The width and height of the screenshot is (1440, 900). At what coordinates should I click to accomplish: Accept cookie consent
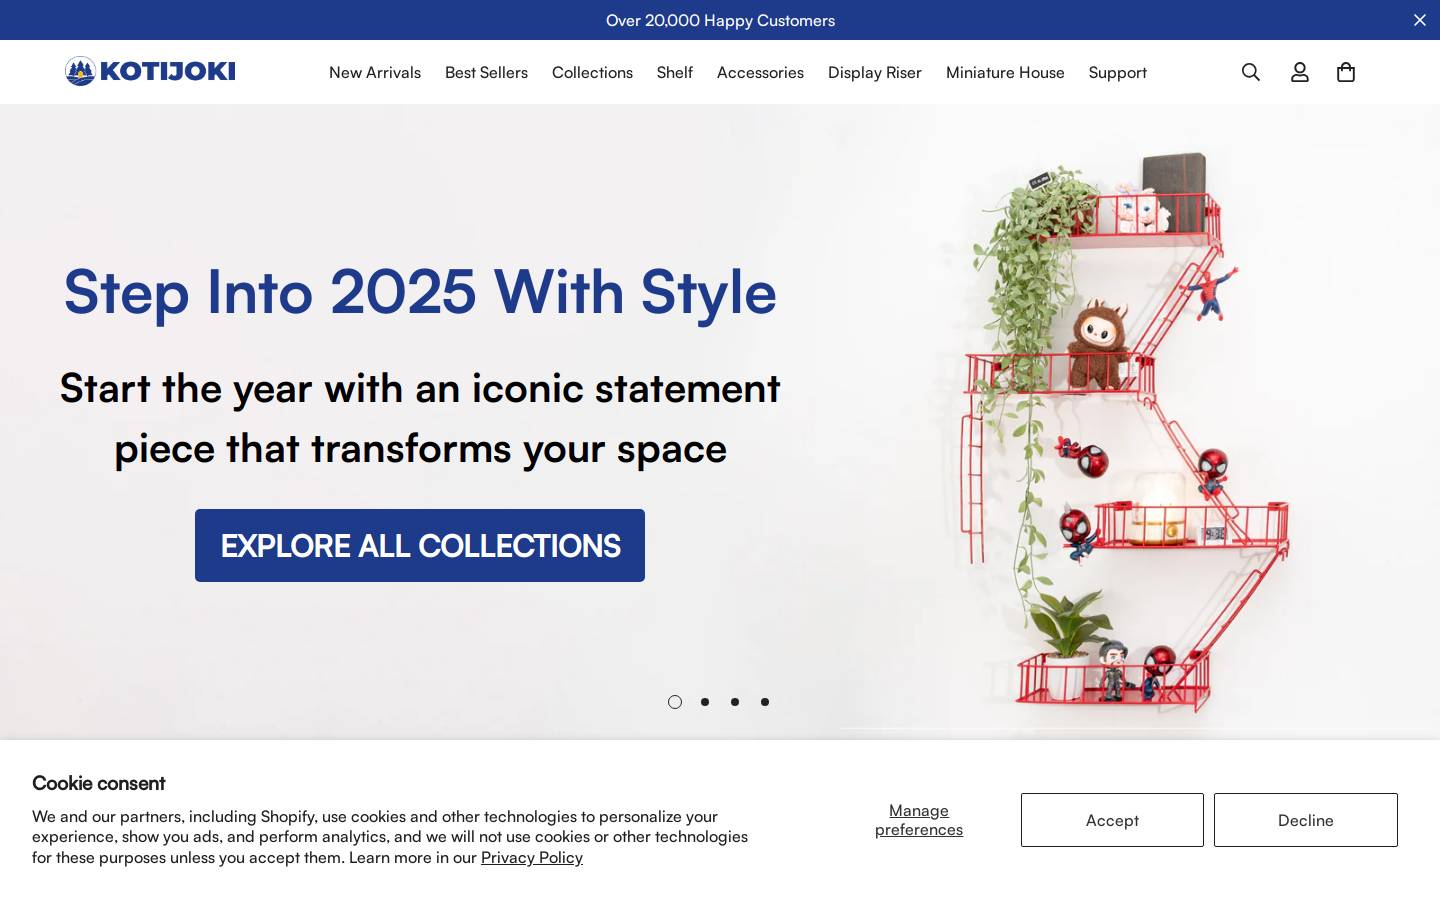pos(1112,820)
